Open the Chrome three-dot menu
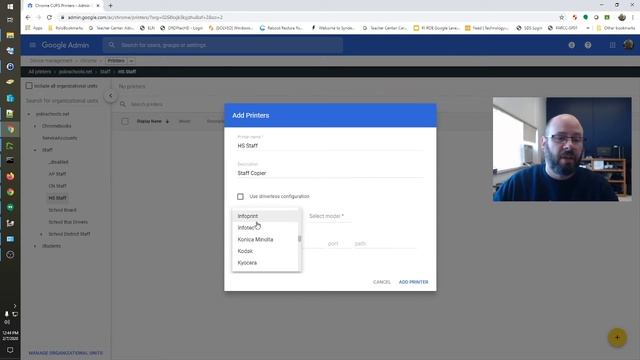Screen dimensions: 640x360 tap(633, 17)
